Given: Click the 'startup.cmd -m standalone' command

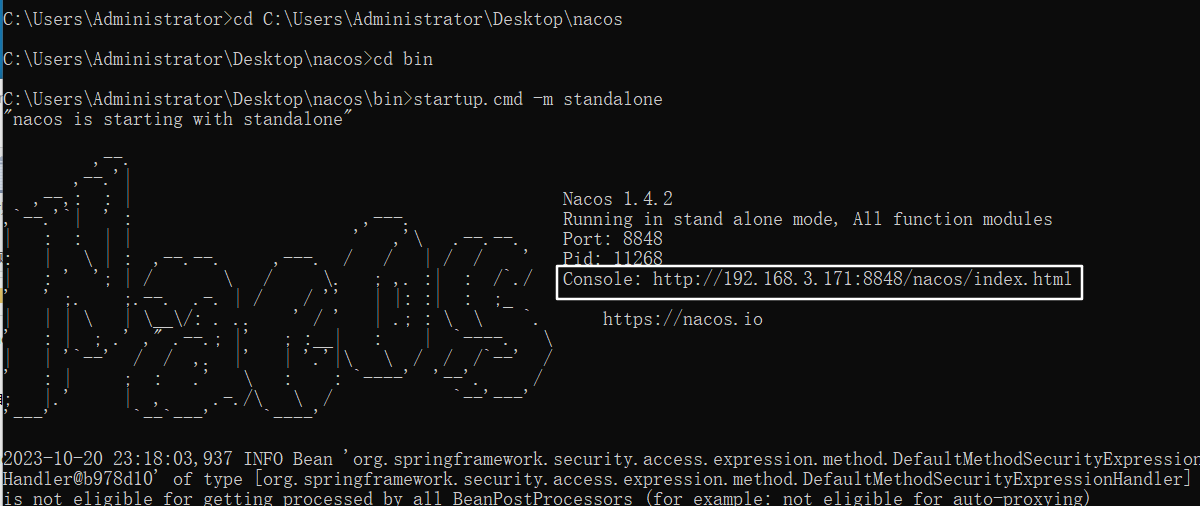Looking at the screenshot, I should click(537, 99).
